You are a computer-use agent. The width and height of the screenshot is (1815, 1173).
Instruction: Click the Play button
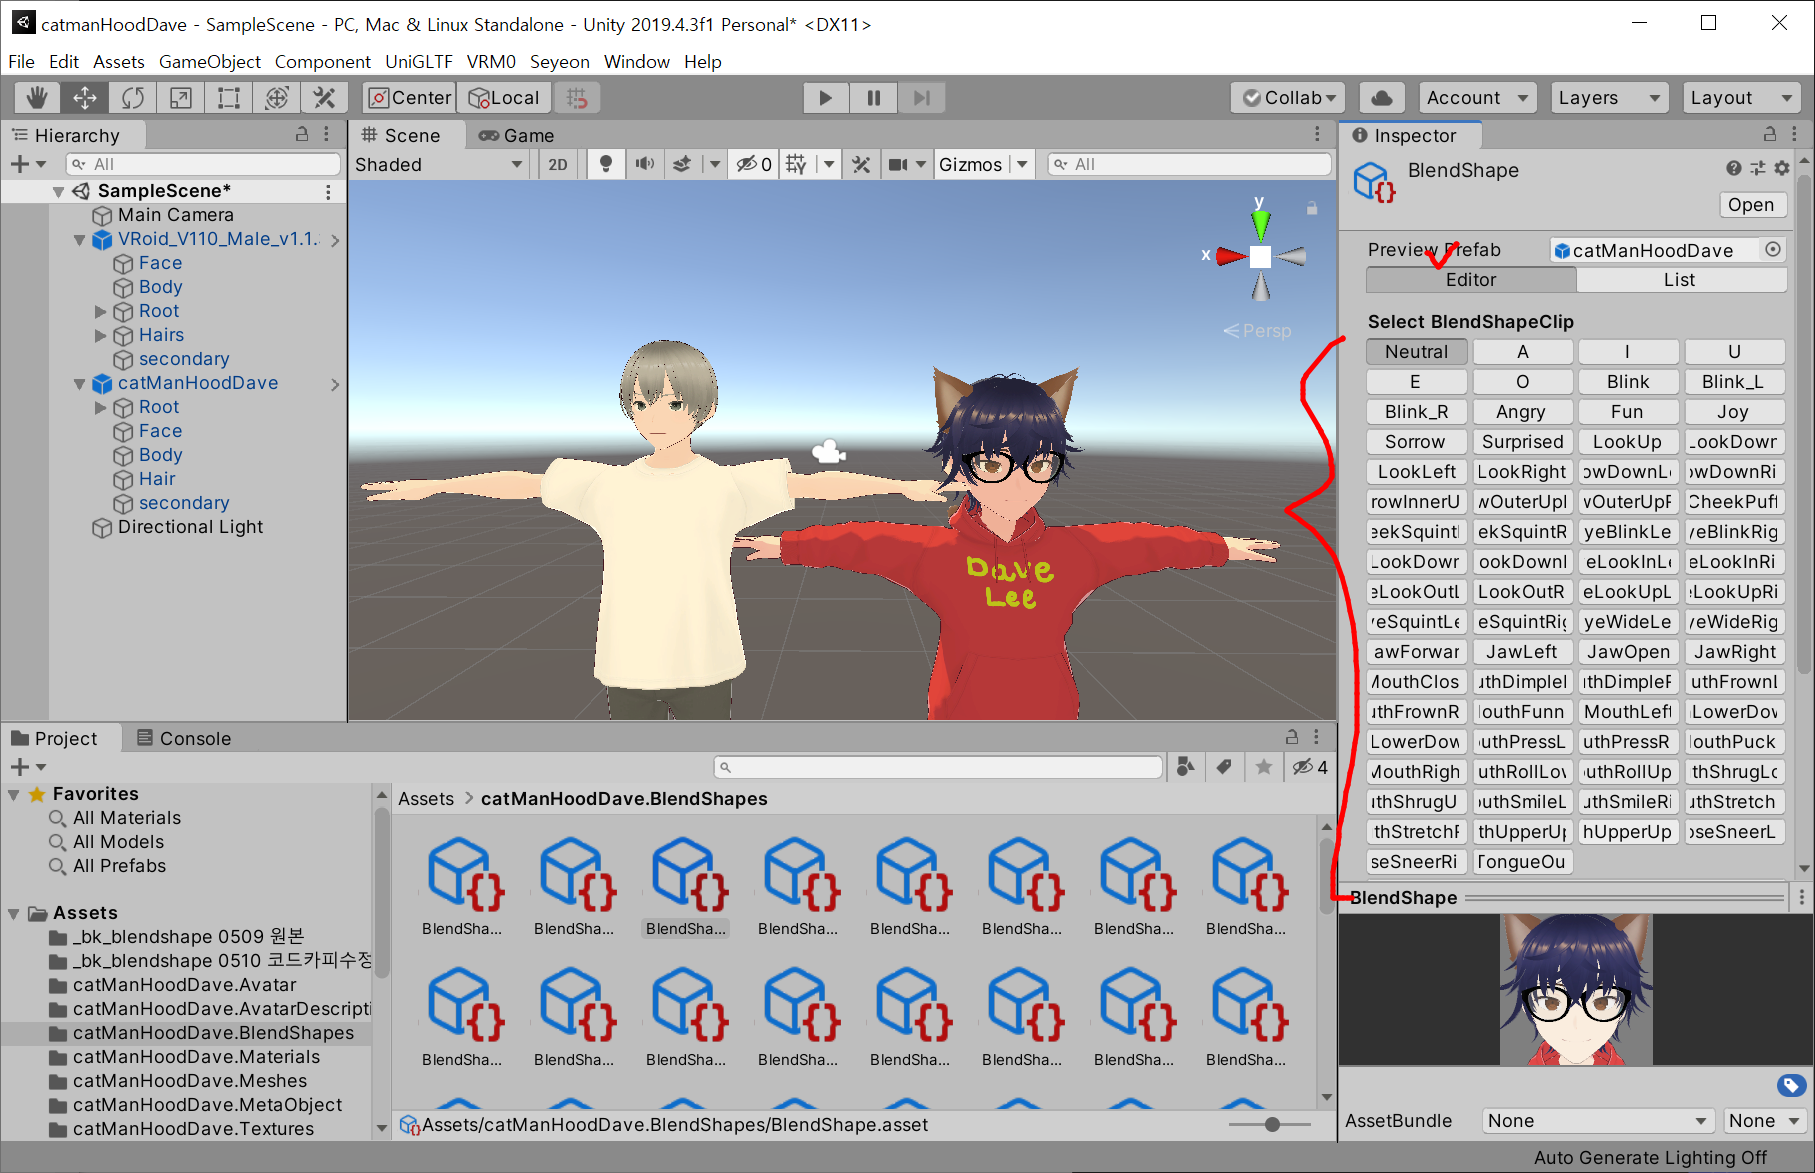pyautogui.click(x=826, y=98)
